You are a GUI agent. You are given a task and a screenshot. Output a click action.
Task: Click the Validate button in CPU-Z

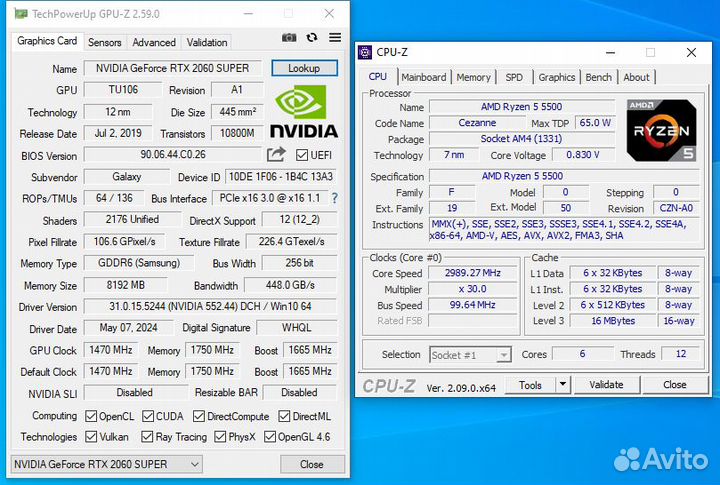[x=606, y=384]
